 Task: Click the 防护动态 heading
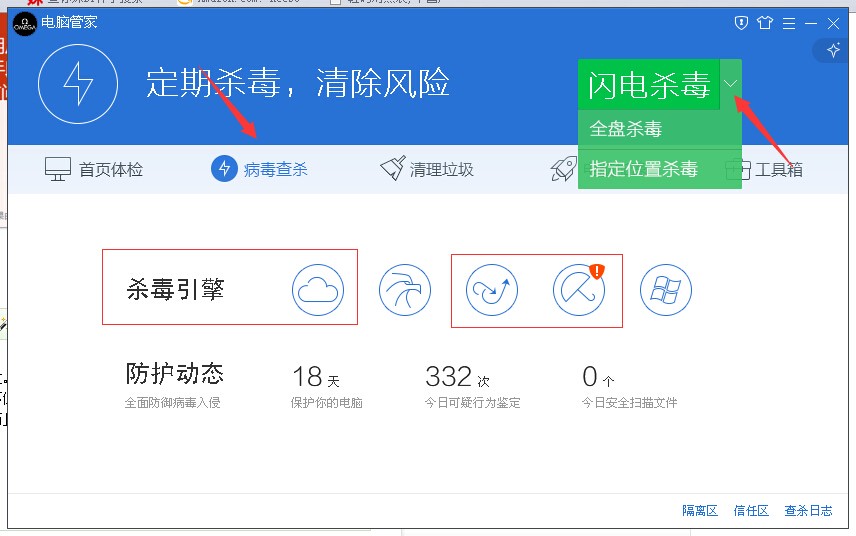(175, 374)
